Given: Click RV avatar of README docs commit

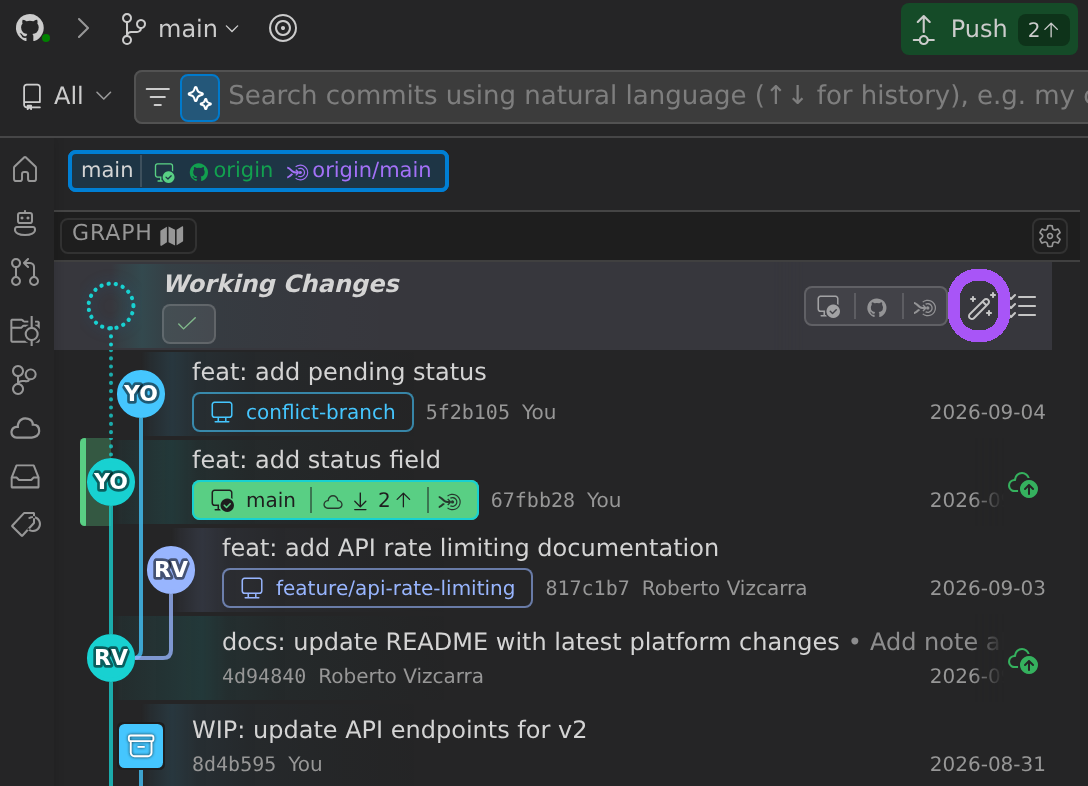Looking at the screenshot, I should point(111,657).
